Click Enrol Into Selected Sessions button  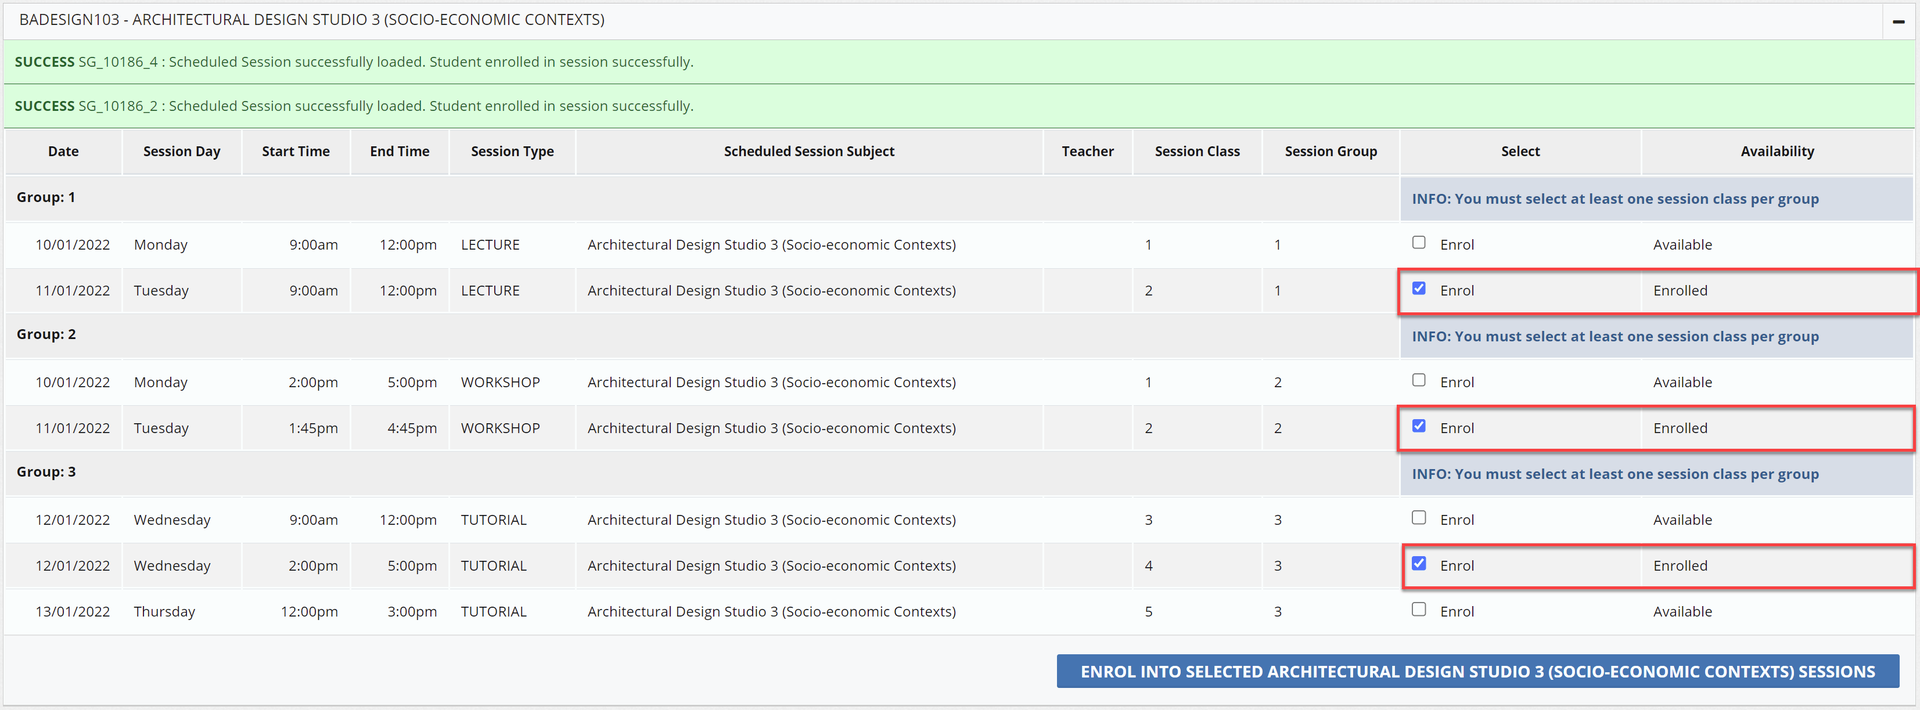point(1477,672)
